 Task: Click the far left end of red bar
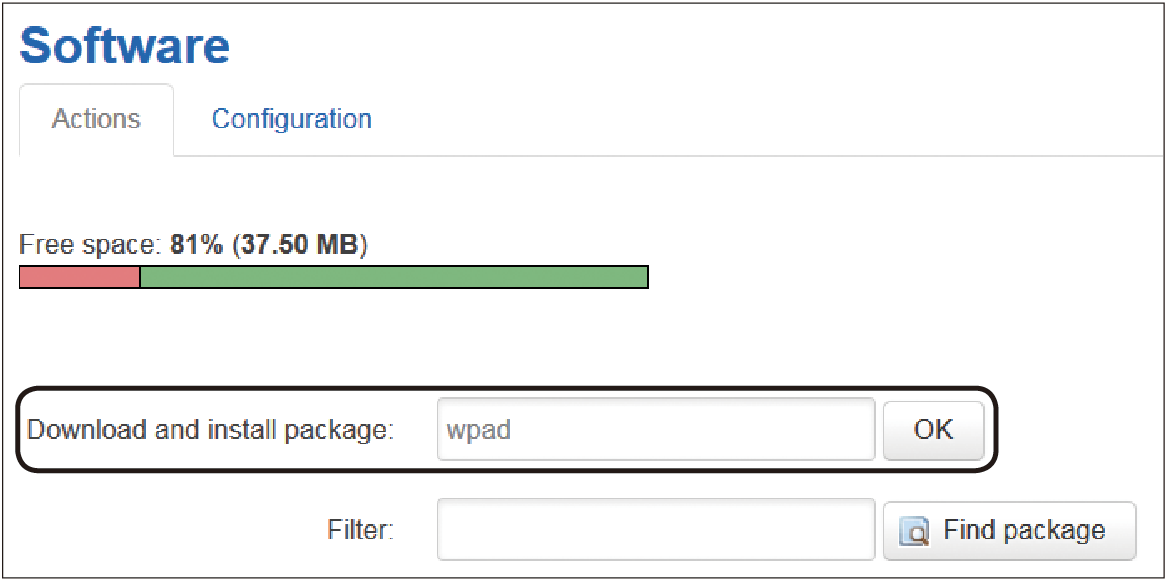pos(22,276)
